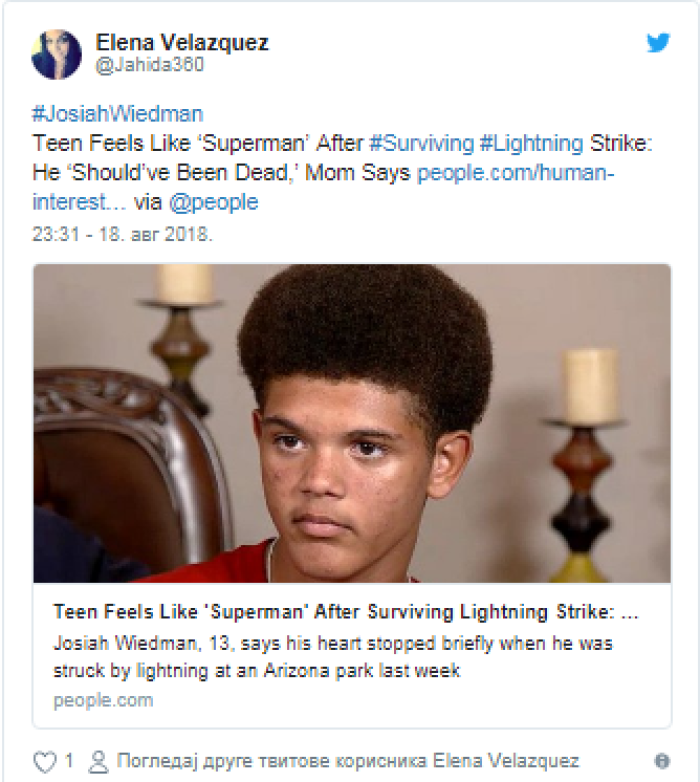
Task: Click 'Погледај друге твитове корисника Elena Velazquez'
Action: point(348,761)
